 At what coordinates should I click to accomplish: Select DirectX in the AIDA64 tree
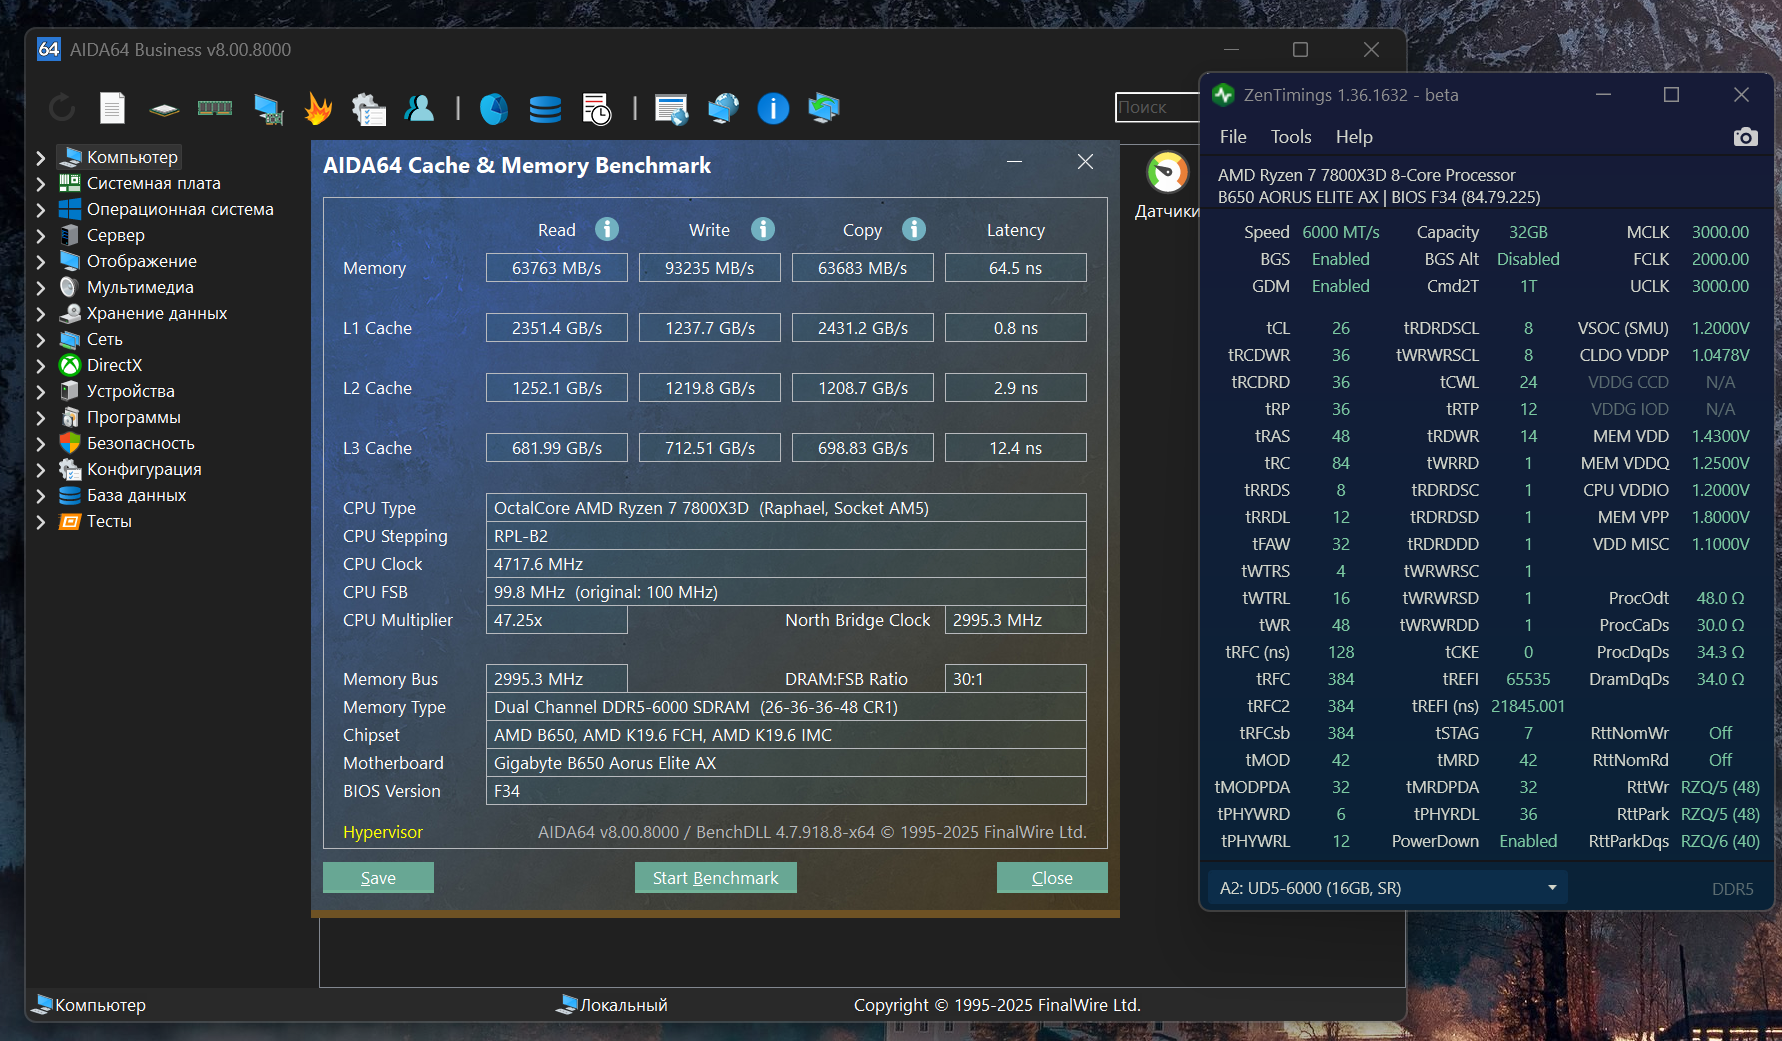pyautogui.click(x=114, y=365)
